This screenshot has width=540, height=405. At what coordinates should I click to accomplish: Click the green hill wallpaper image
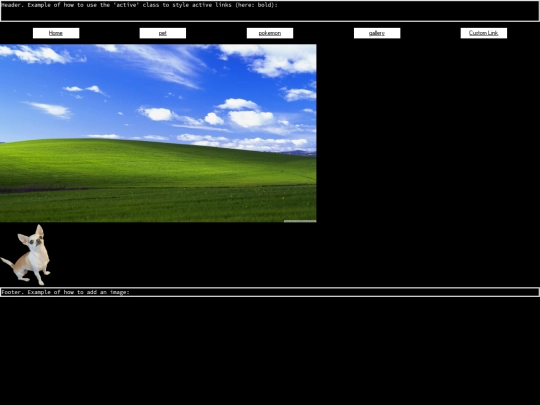pyautogui.click(x=158, y=133)
